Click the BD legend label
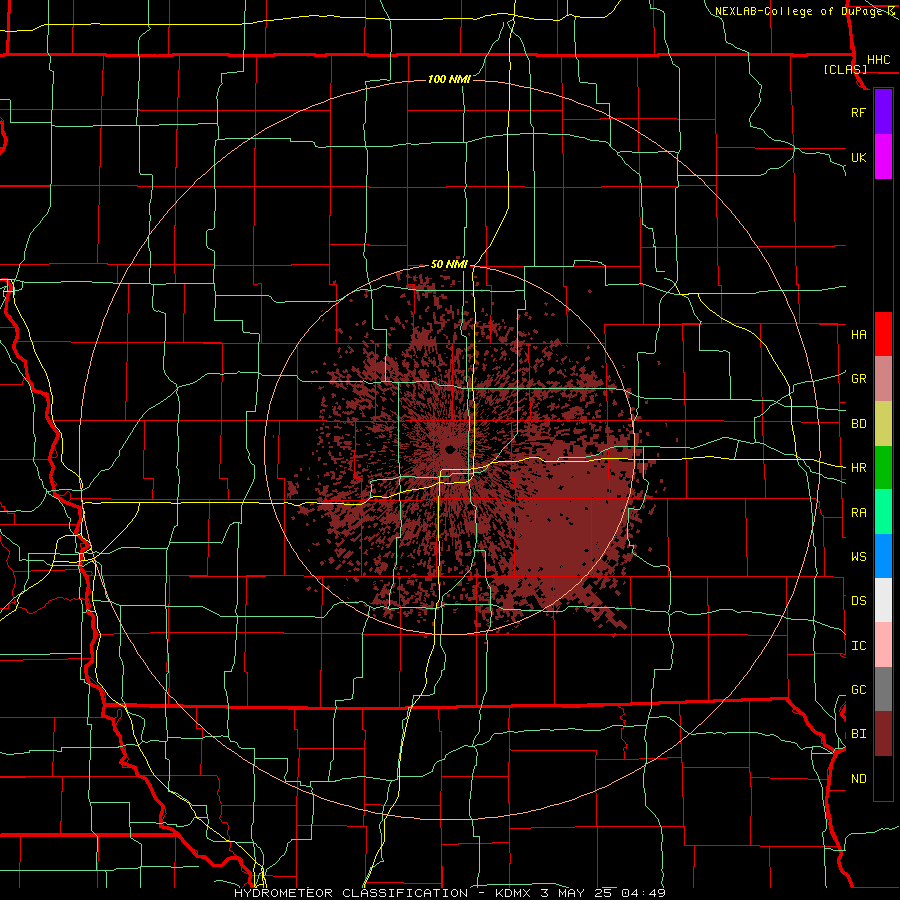 (858, 424)
